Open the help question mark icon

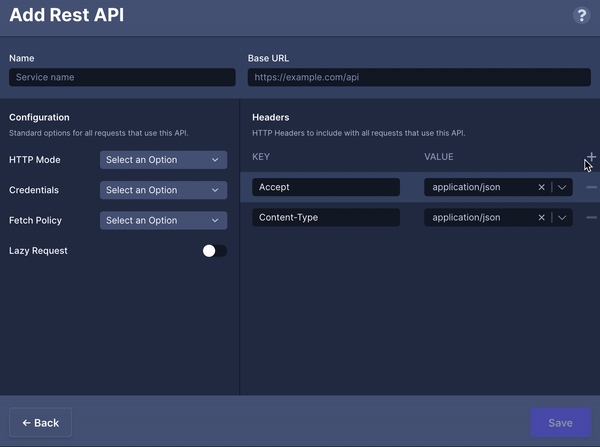(581, 16)
